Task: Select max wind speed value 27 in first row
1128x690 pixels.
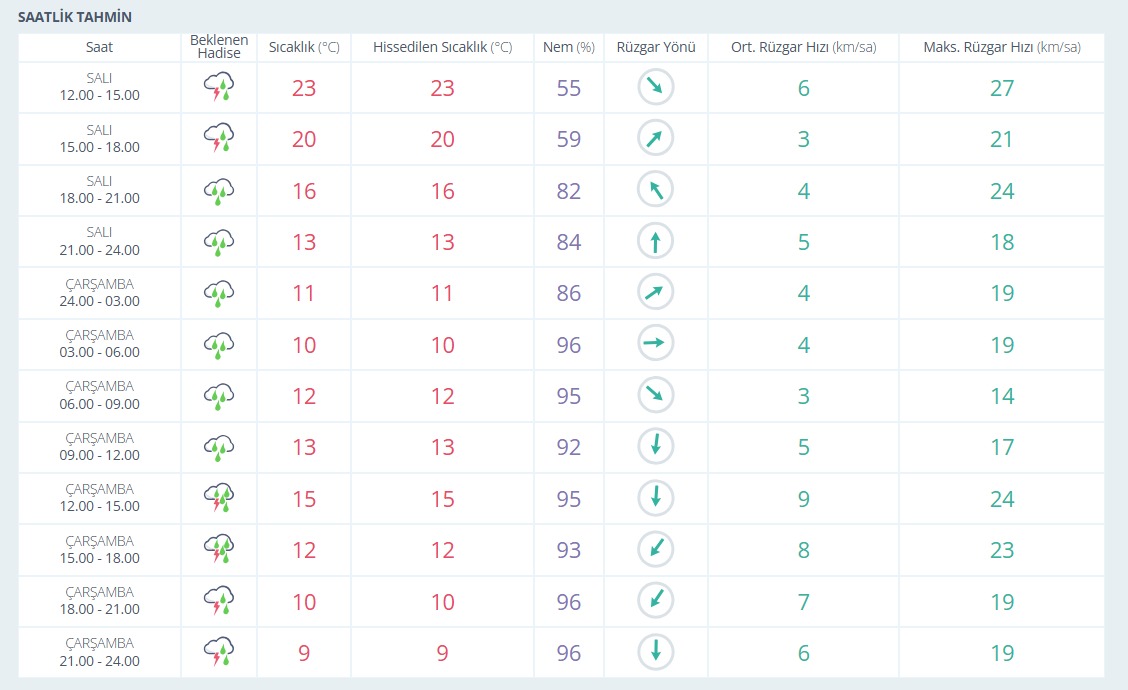Action: 1002,88
